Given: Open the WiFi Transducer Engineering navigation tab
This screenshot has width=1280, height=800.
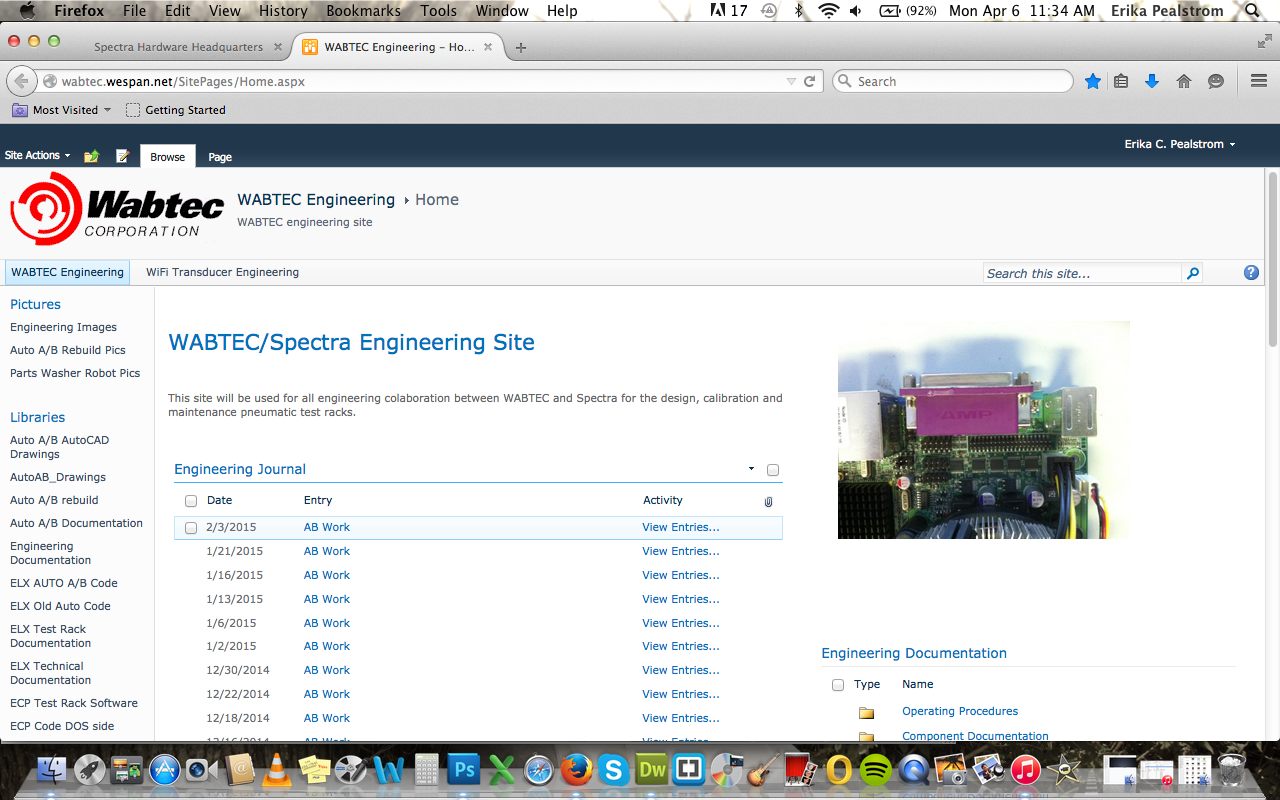Looking at the screenshot, I should 222,272.
